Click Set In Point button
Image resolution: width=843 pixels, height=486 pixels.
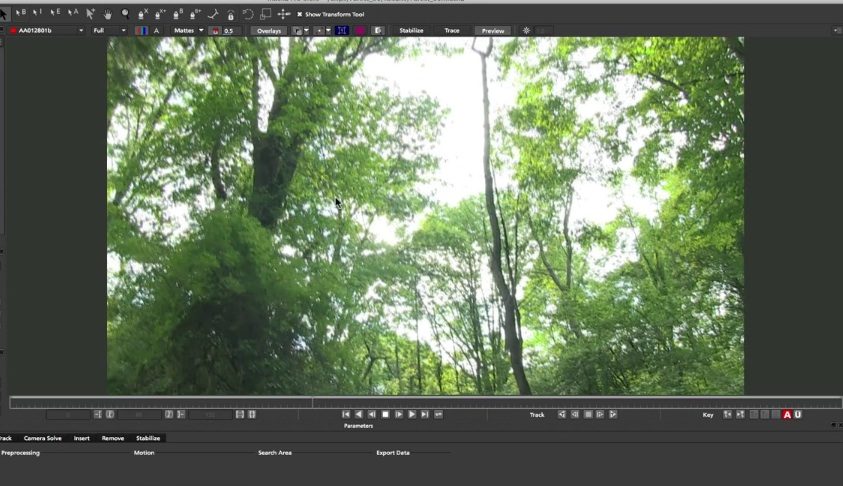97,414
